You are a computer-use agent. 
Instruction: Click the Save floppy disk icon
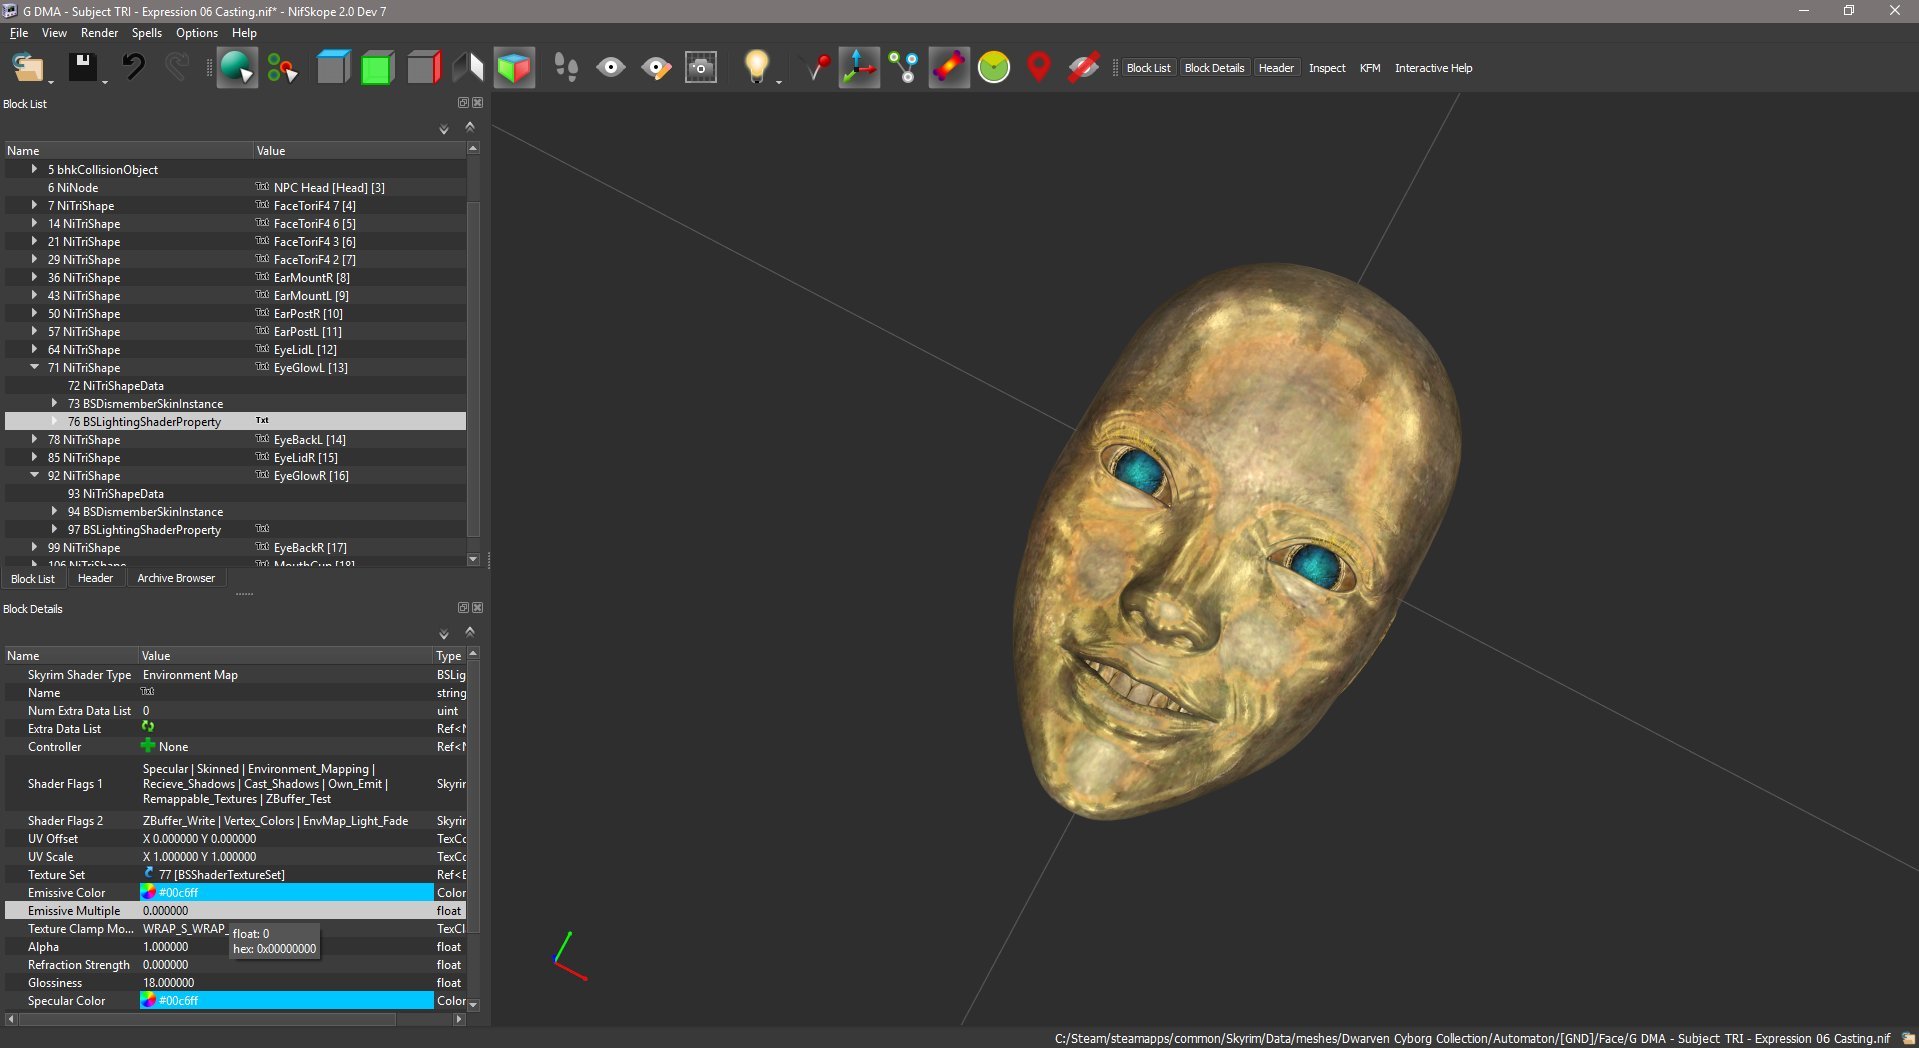point(82,68)
